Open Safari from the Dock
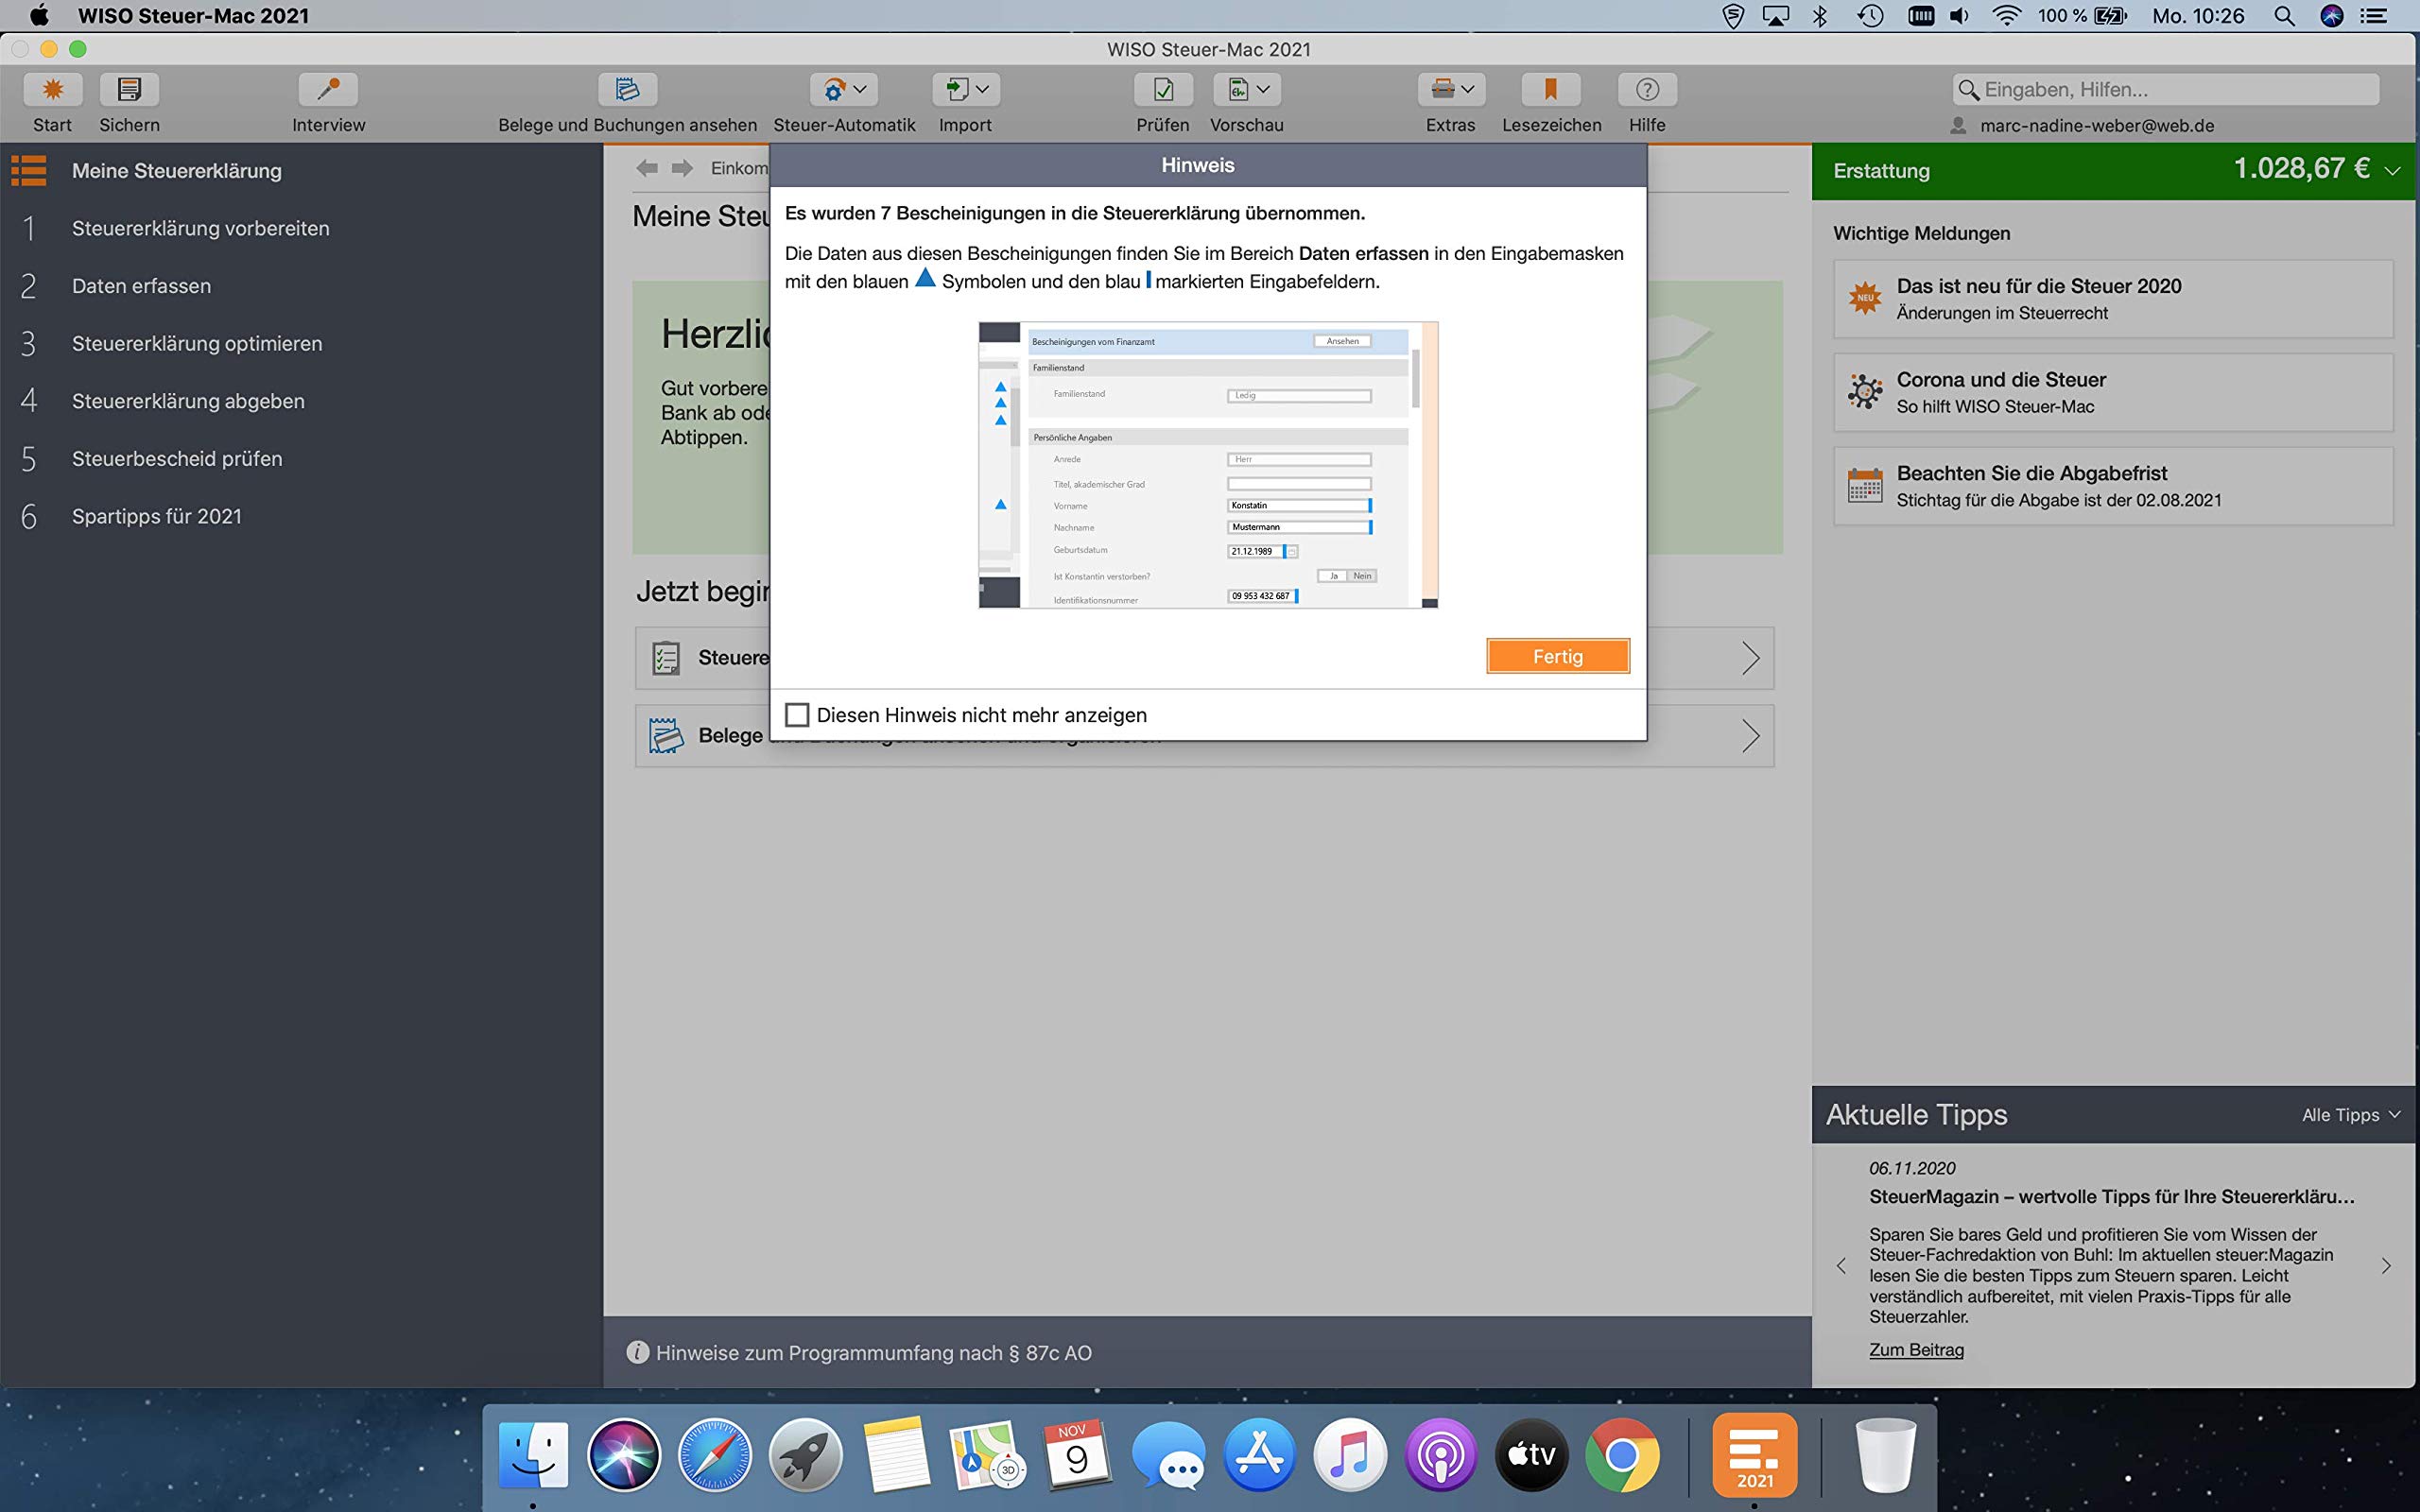Screen dimensions: 2420x1512 714,1455
